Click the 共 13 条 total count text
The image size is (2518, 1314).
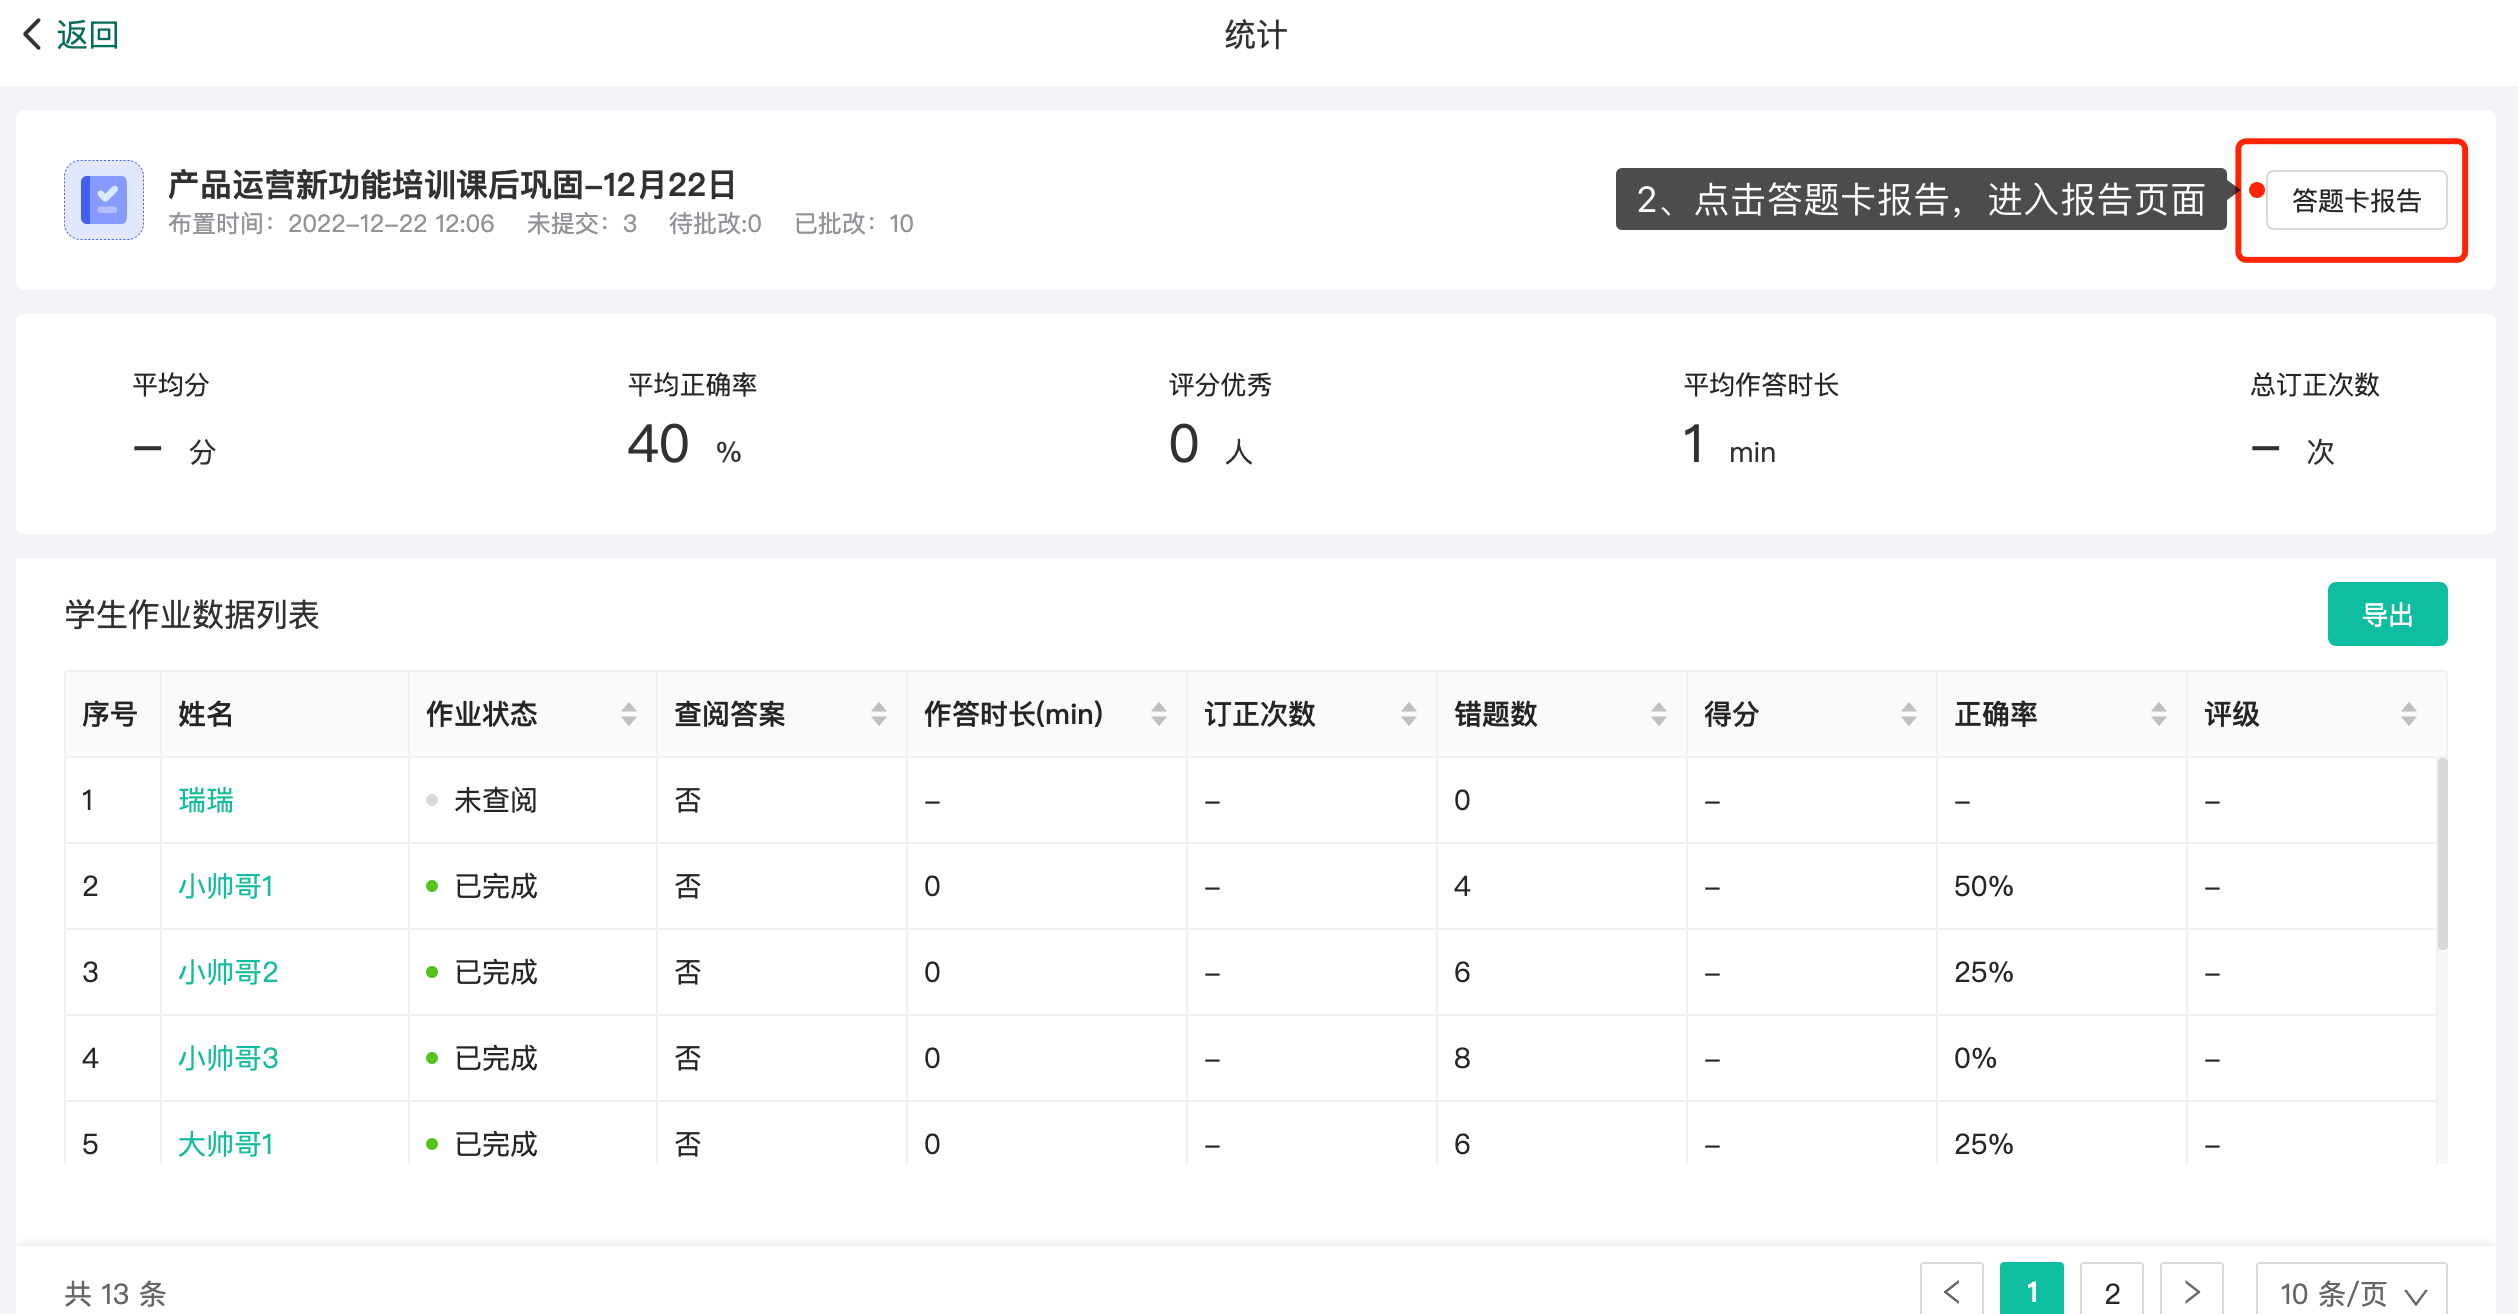coord(115,1293)
